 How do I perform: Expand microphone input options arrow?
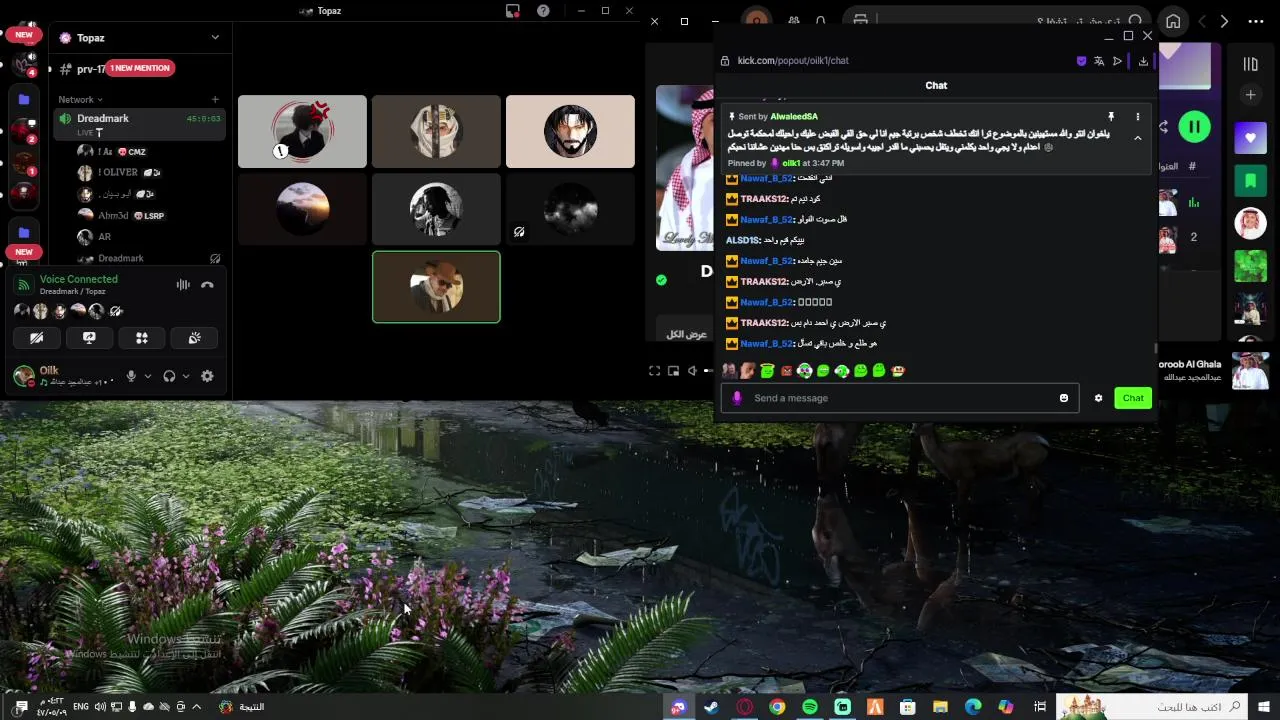[x=148, y=376]
